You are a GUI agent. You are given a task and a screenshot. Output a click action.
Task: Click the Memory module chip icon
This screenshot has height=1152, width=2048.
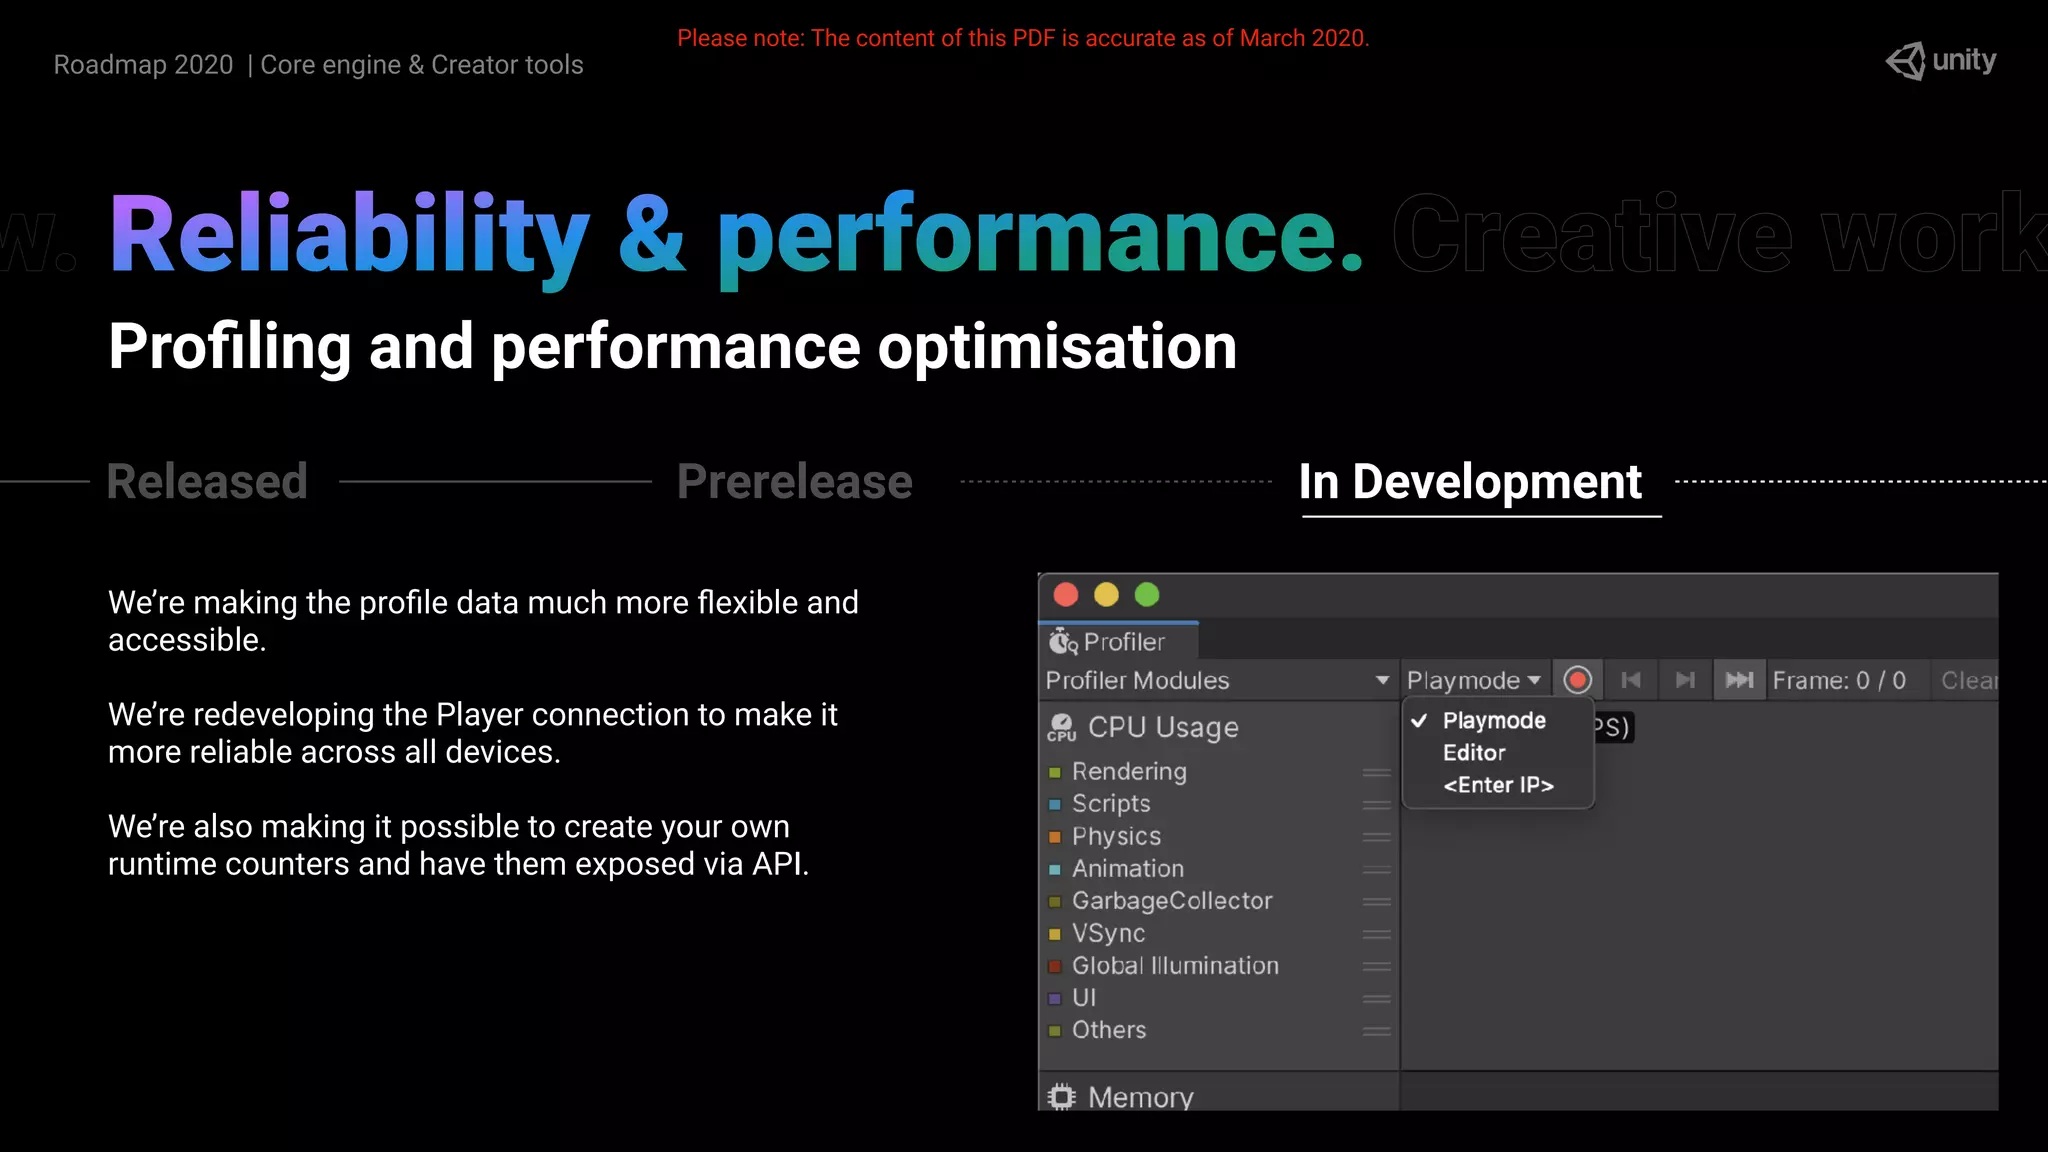pyautogui.click(x=1061, y=1097)
